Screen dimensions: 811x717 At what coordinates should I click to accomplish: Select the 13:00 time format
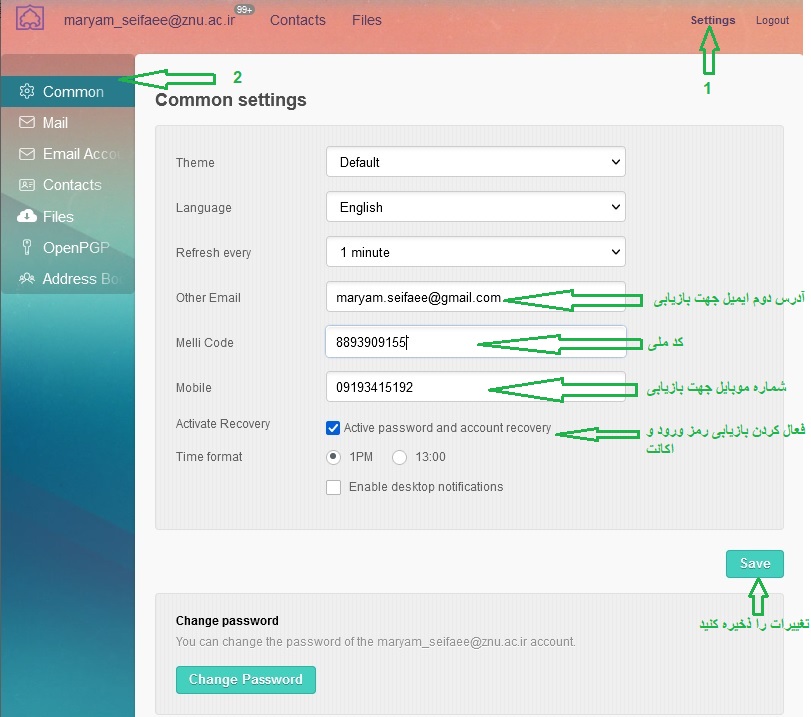(x=399, y=457)
